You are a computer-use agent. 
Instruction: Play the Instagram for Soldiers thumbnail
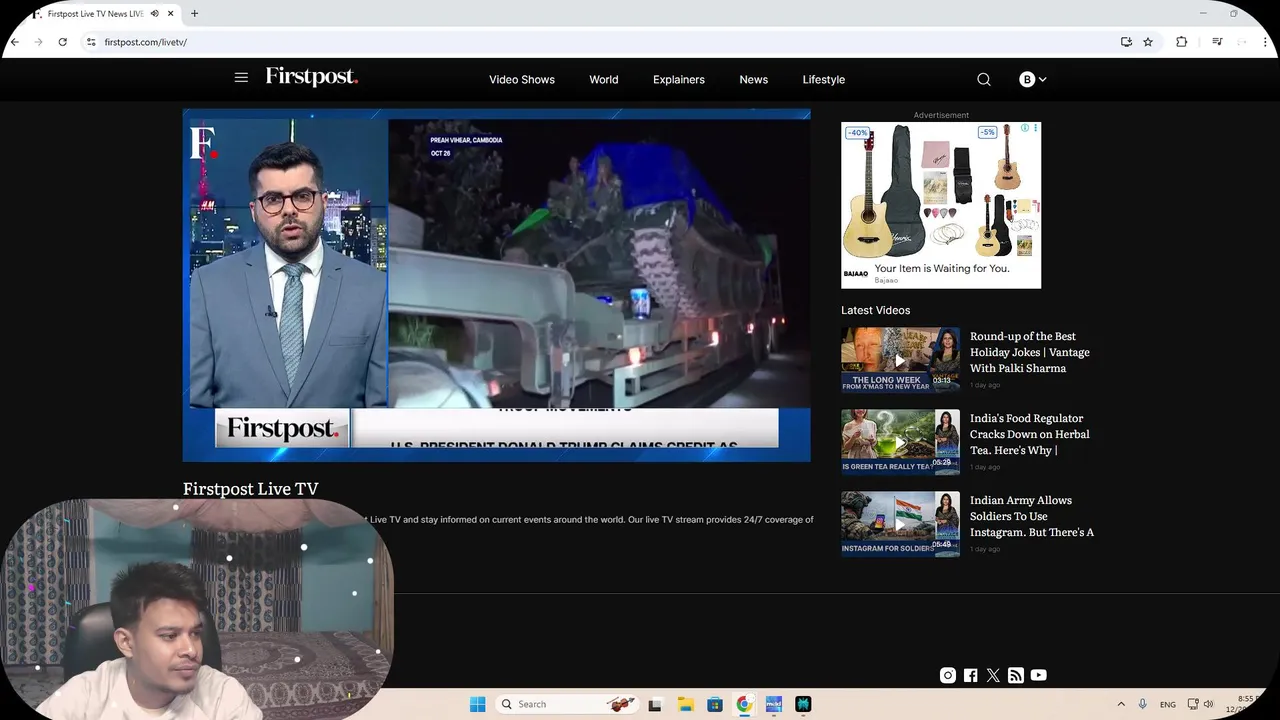[900, 524]
